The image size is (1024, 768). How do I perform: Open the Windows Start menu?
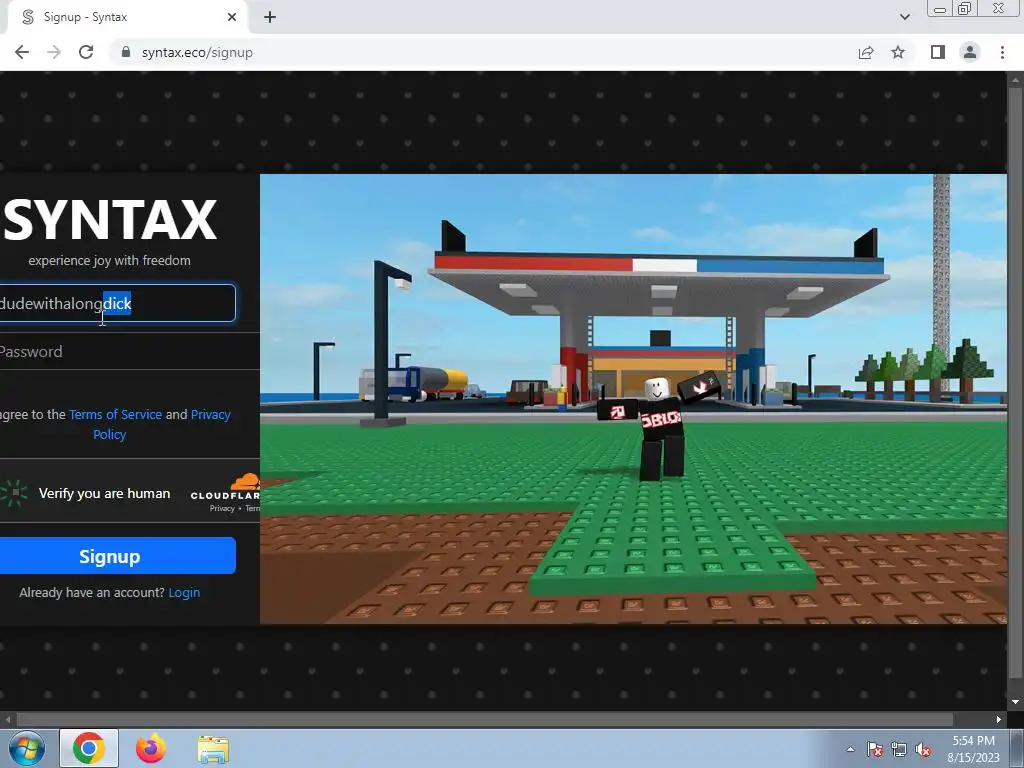point(26,748)
